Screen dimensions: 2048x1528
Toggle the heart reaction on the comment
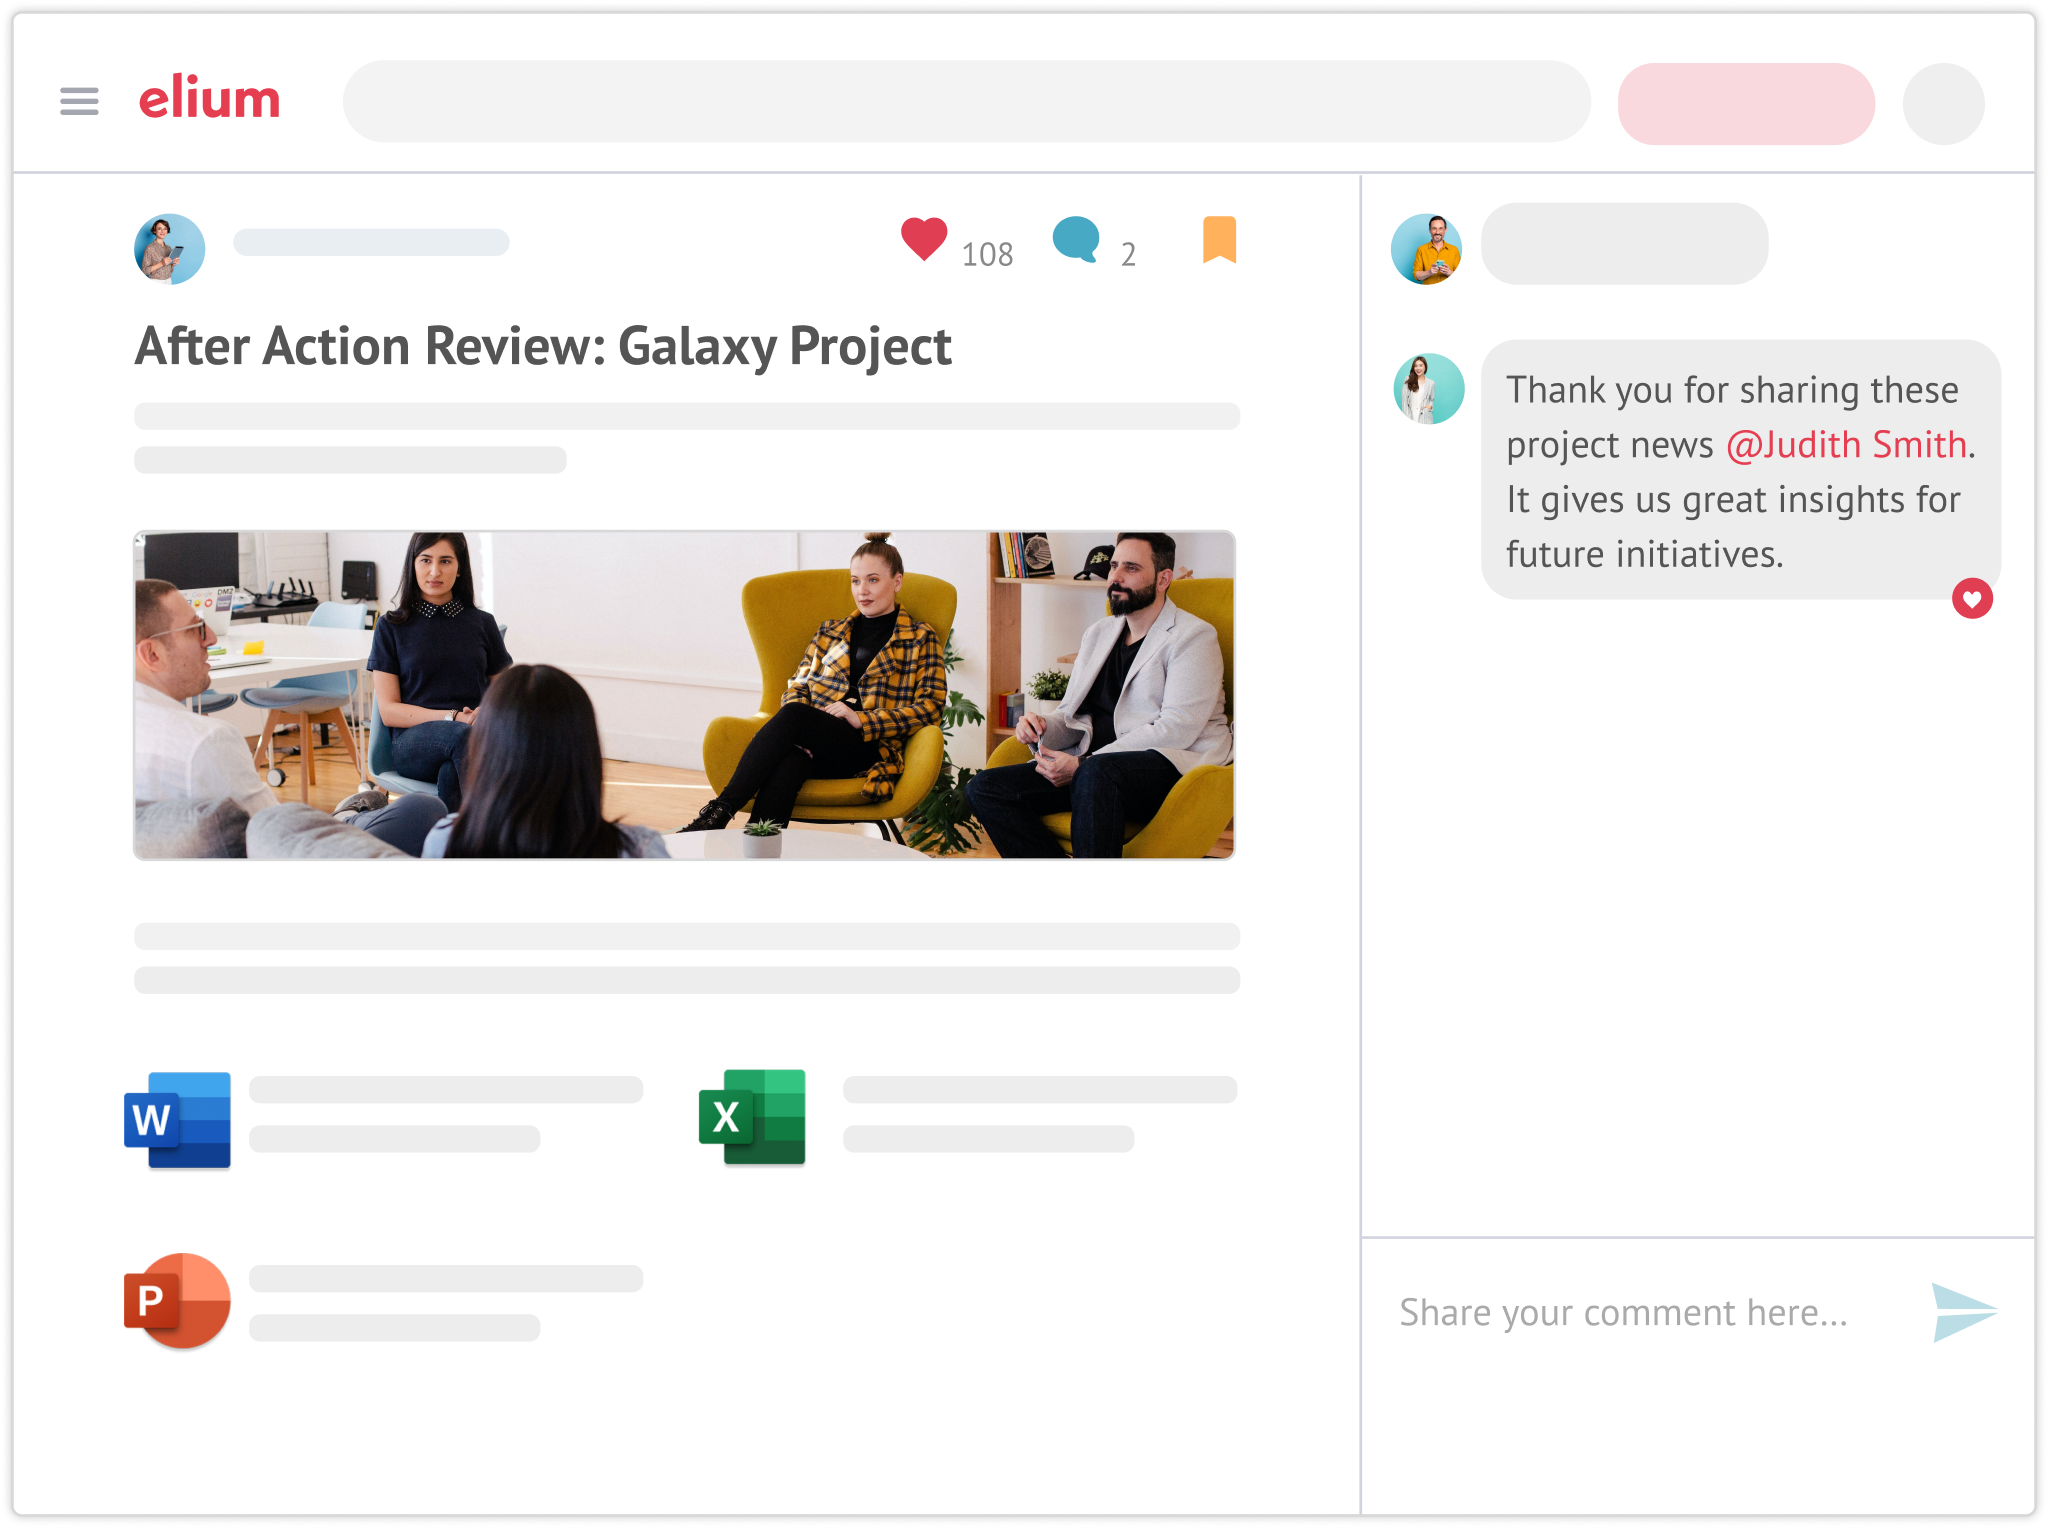pos(1972,599)
